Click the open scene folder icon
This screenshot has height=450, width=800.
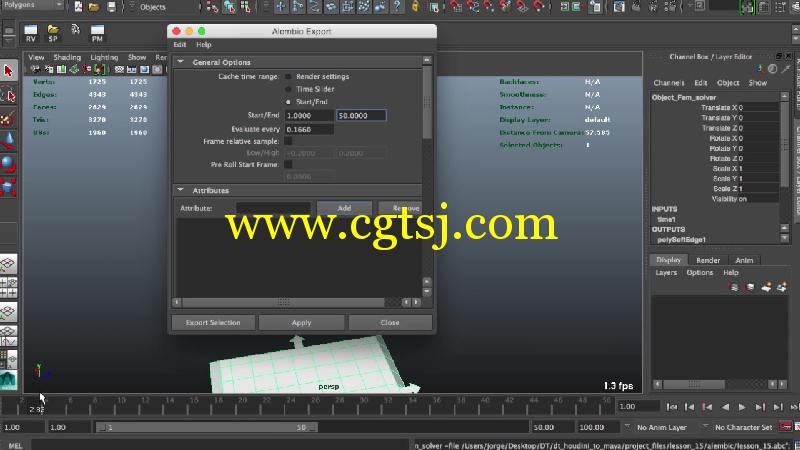tap(94, 7)
